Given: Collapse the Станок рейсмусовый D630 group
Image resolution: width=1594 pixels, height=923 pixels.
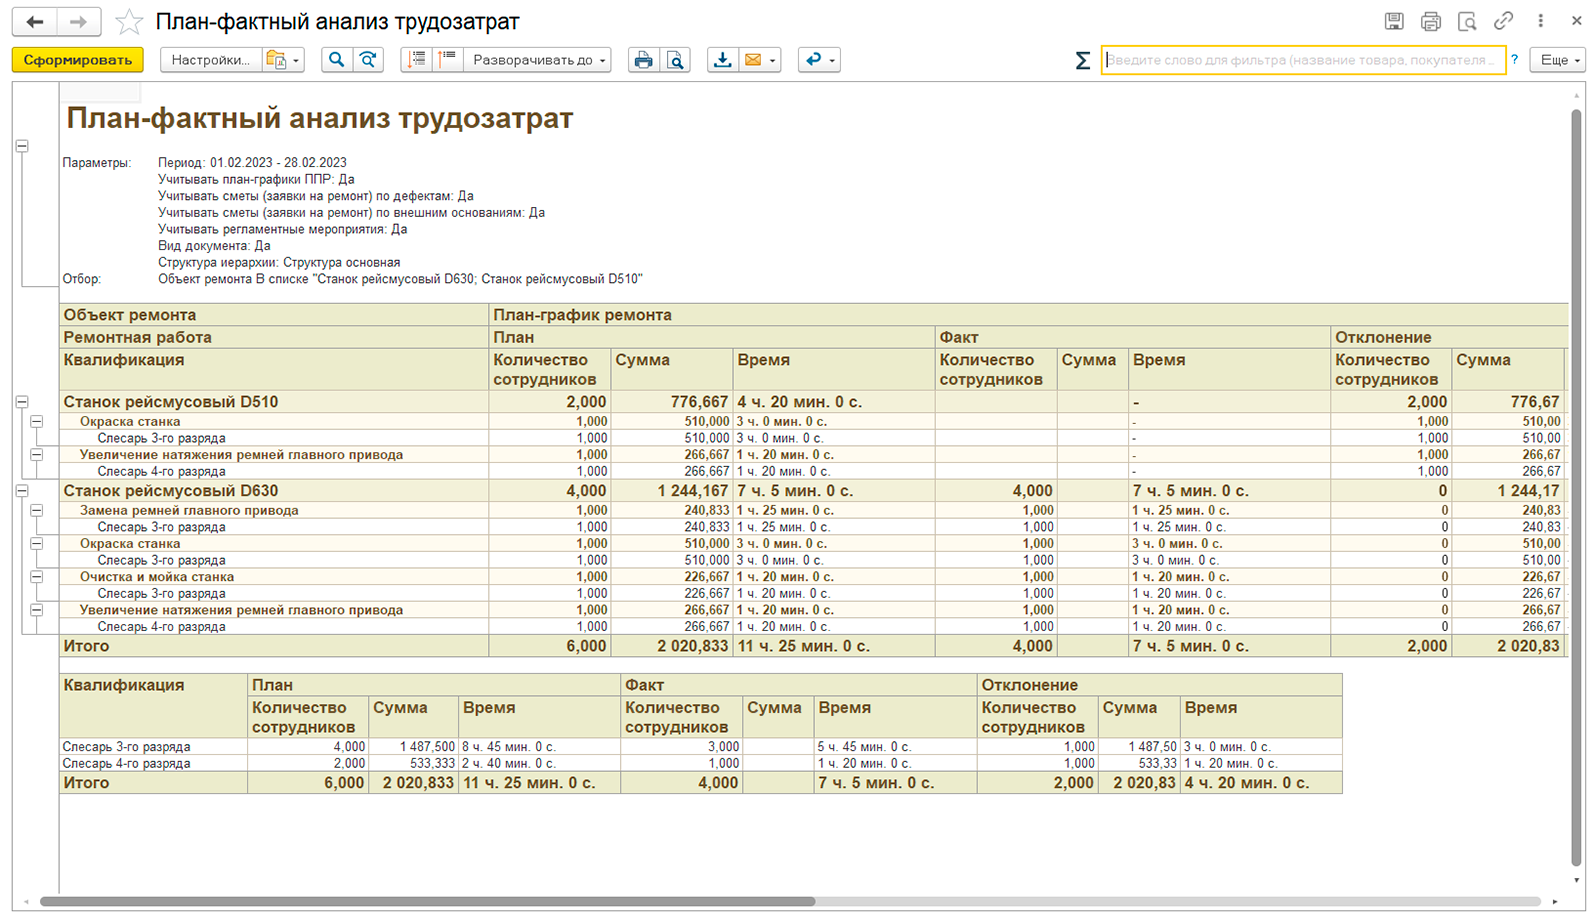Looking at the screenshot, I should [x=22, y=491].
